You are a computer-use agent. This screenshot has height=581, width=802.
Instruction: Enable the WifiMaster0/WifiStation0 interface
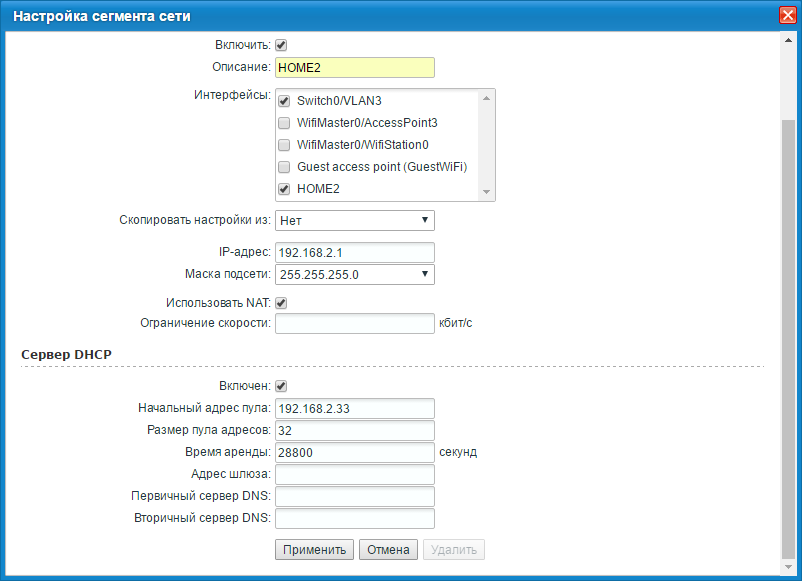[284, 145]
